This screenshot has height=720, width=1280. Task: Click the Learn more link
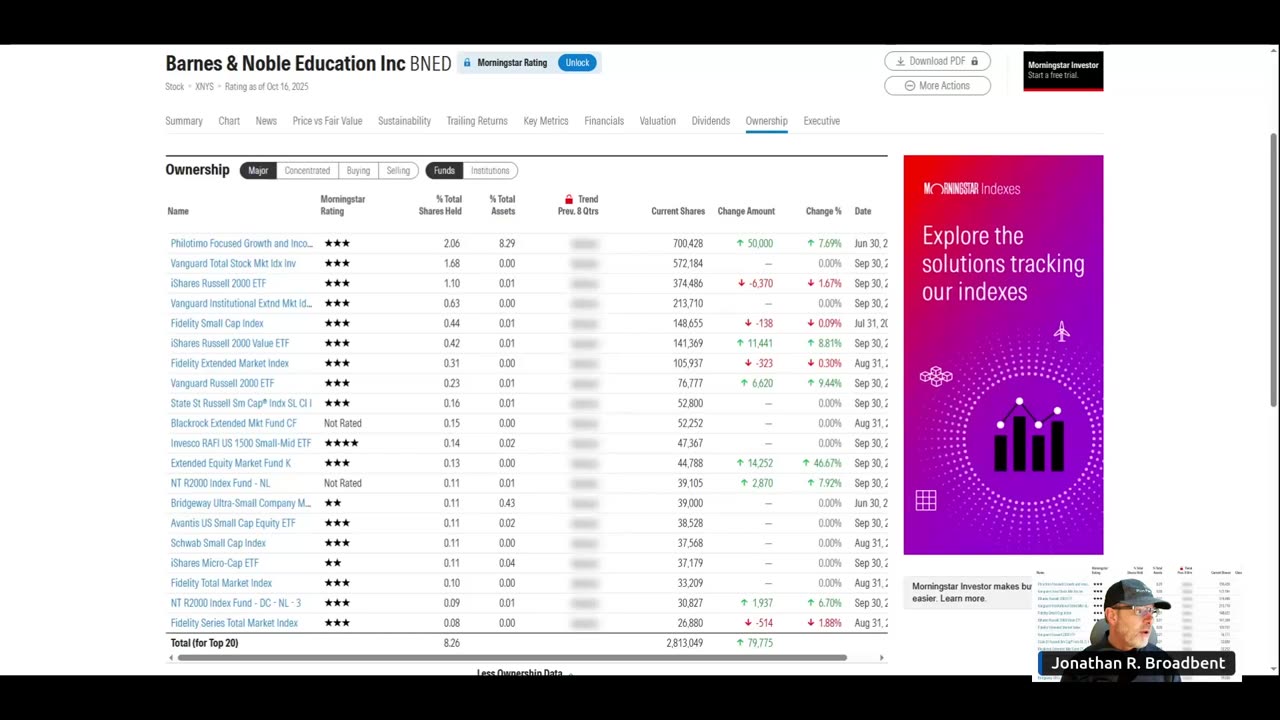point(963,599)
